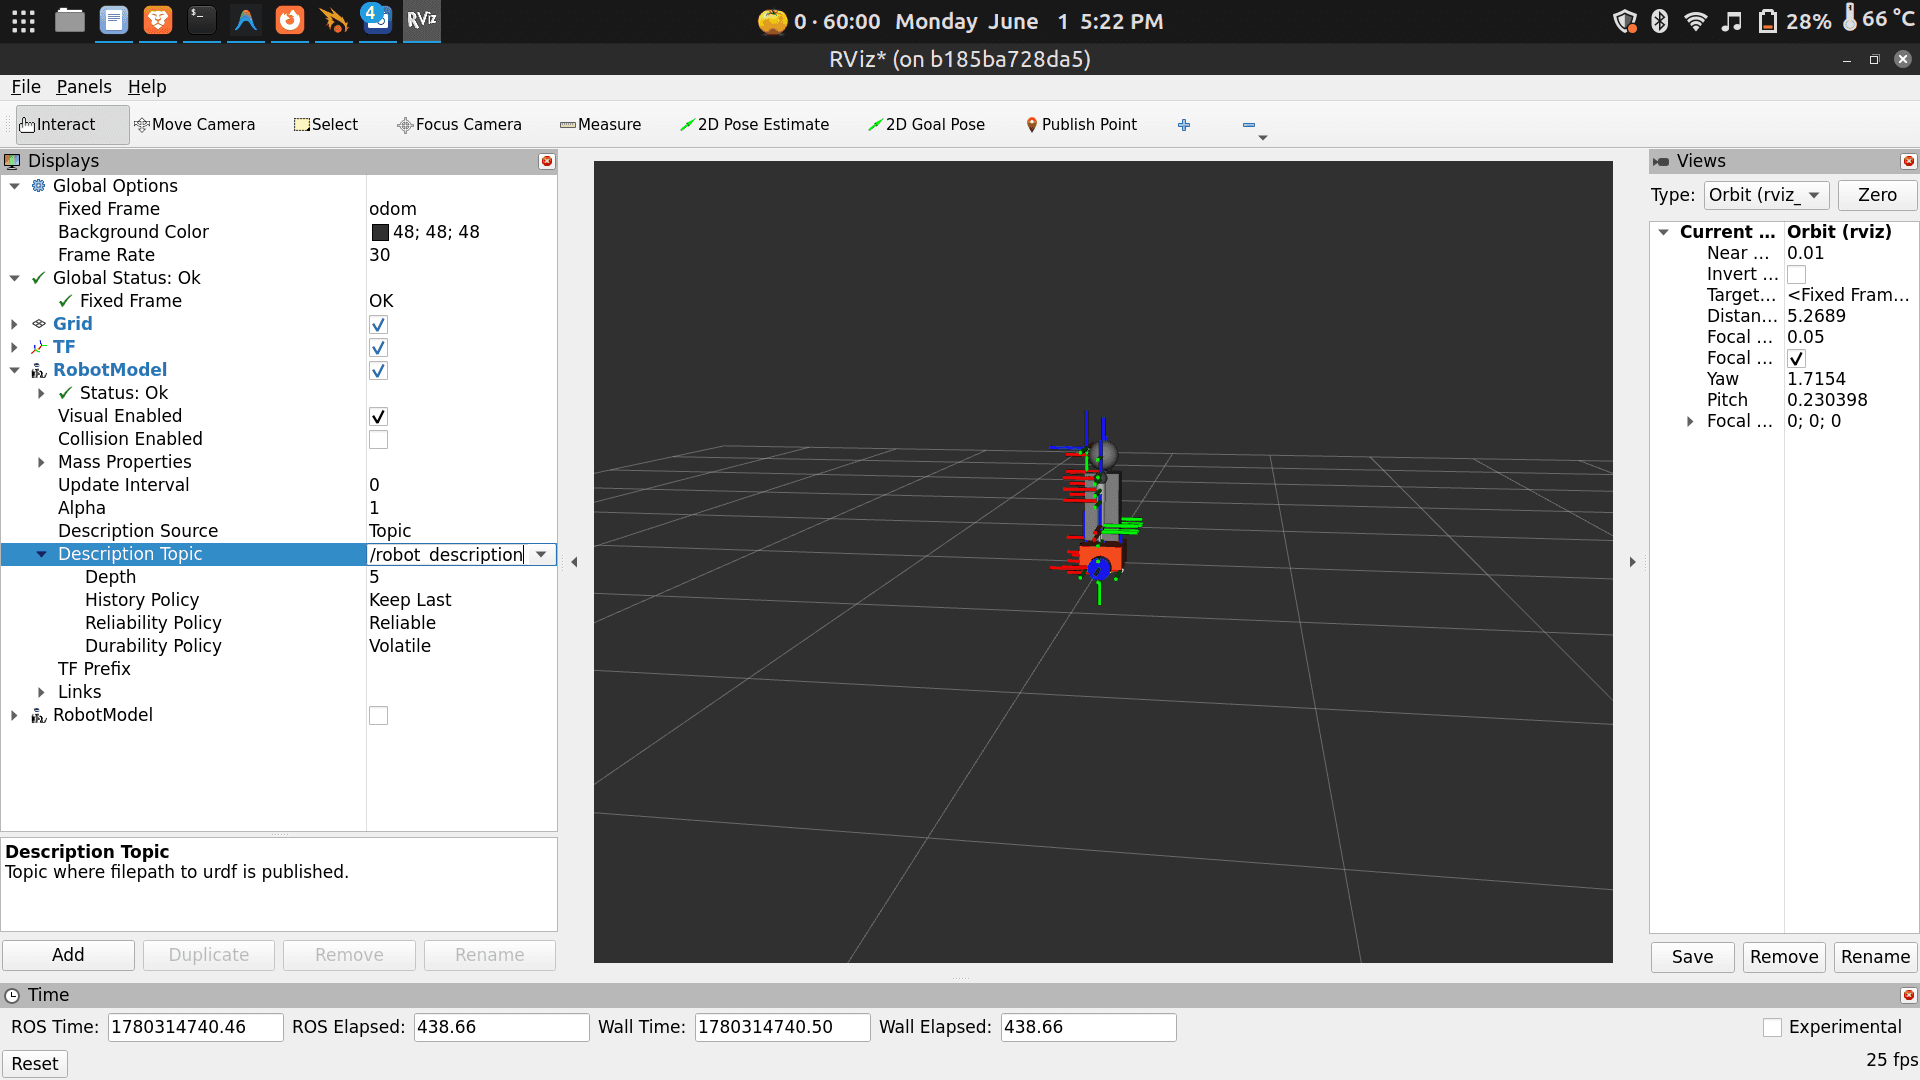This screenshot has height=1080, width=1920.
Task: Click the TF display icon
Action: coord(39,347)
